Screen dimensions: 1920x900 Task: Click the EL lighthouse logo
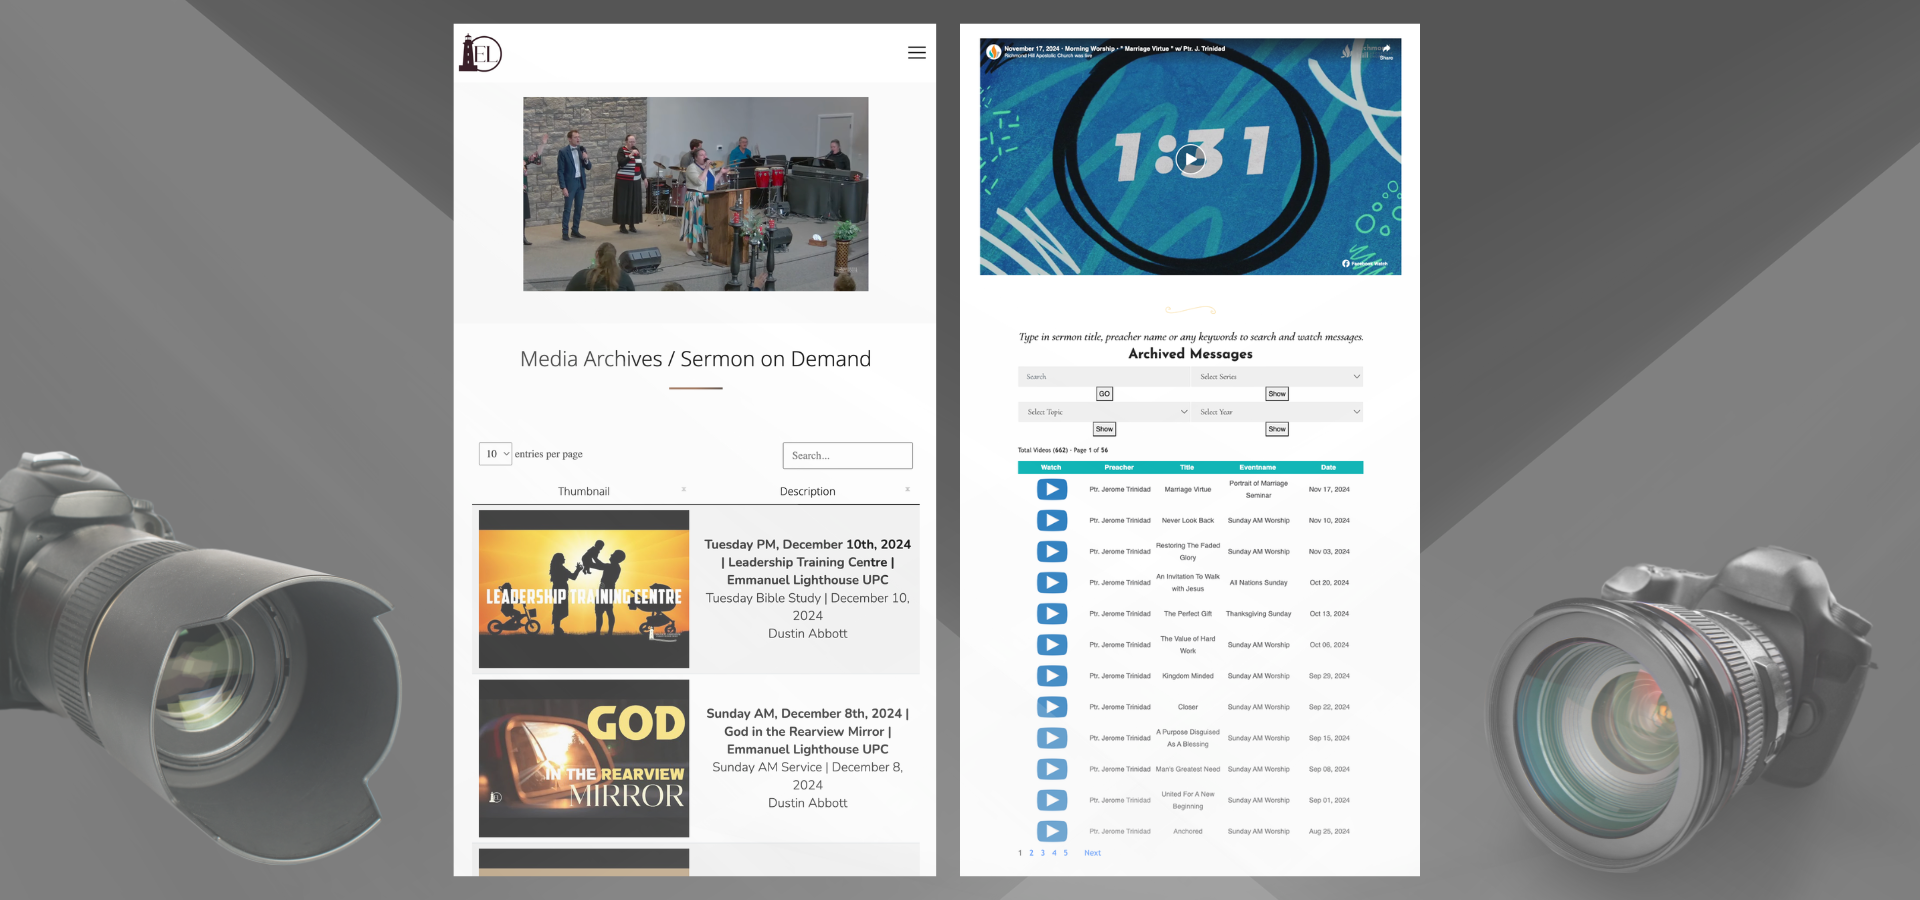click(480, 53)
